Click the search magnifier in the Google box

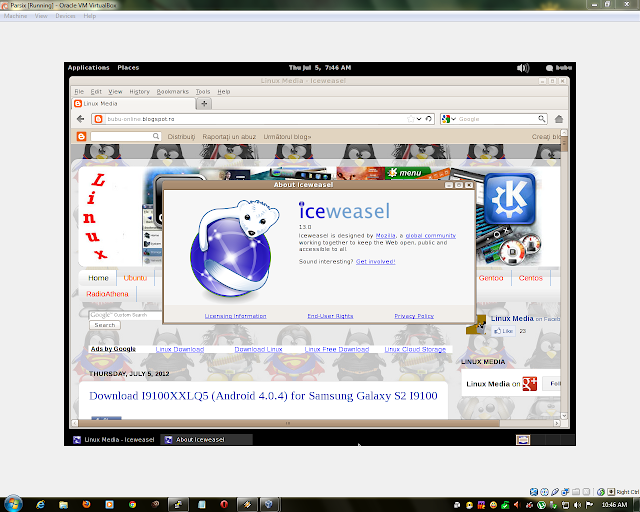point(541,119)
